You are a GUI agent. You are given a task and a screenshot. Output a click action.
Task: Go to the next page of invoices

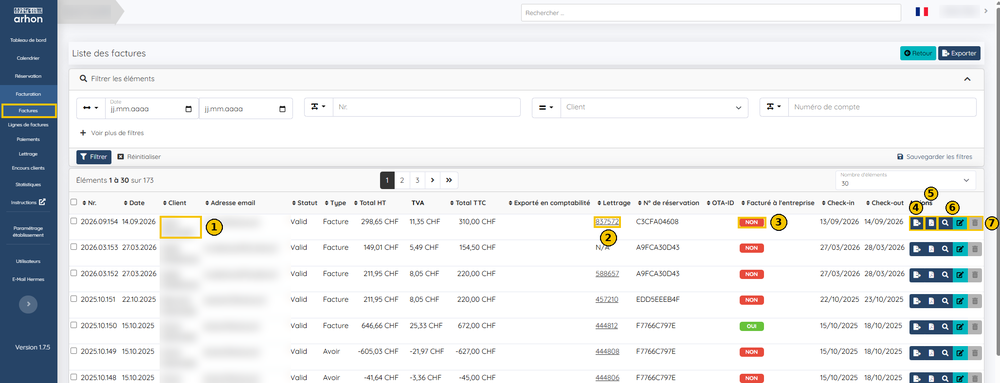(x=433, y=180)
